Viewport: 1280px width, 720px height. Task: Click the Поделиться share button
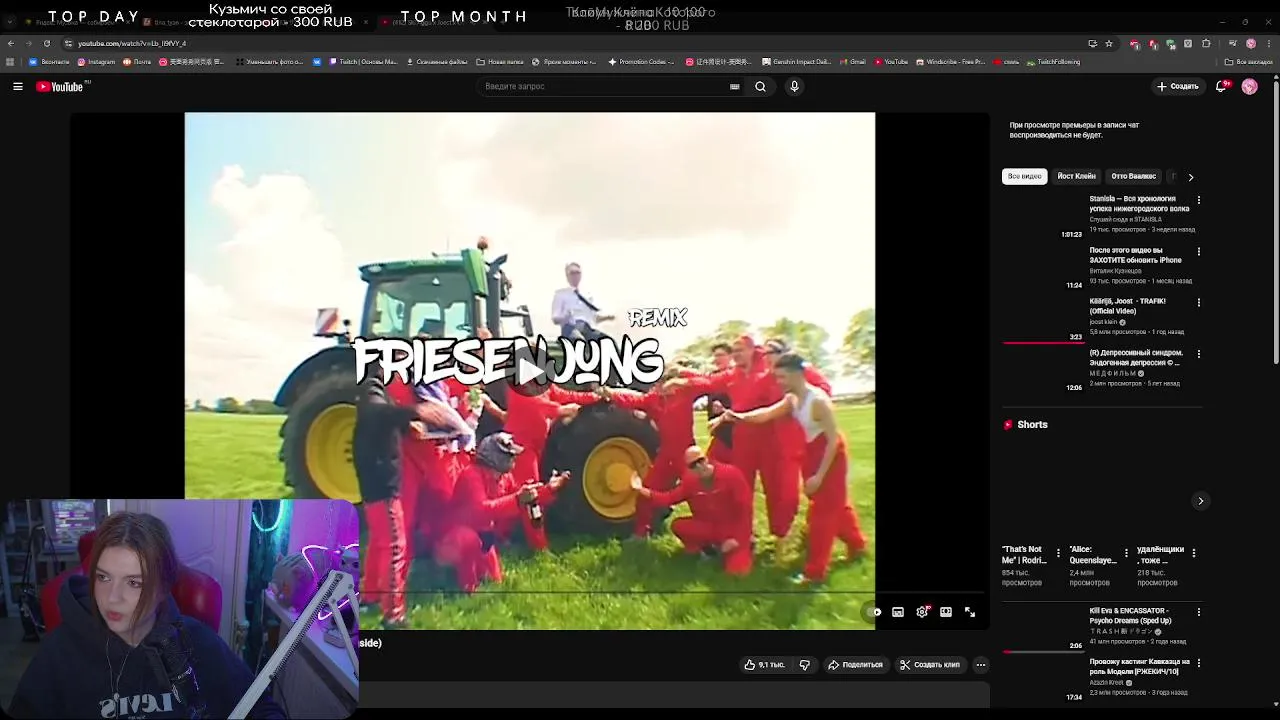point(855,665)
